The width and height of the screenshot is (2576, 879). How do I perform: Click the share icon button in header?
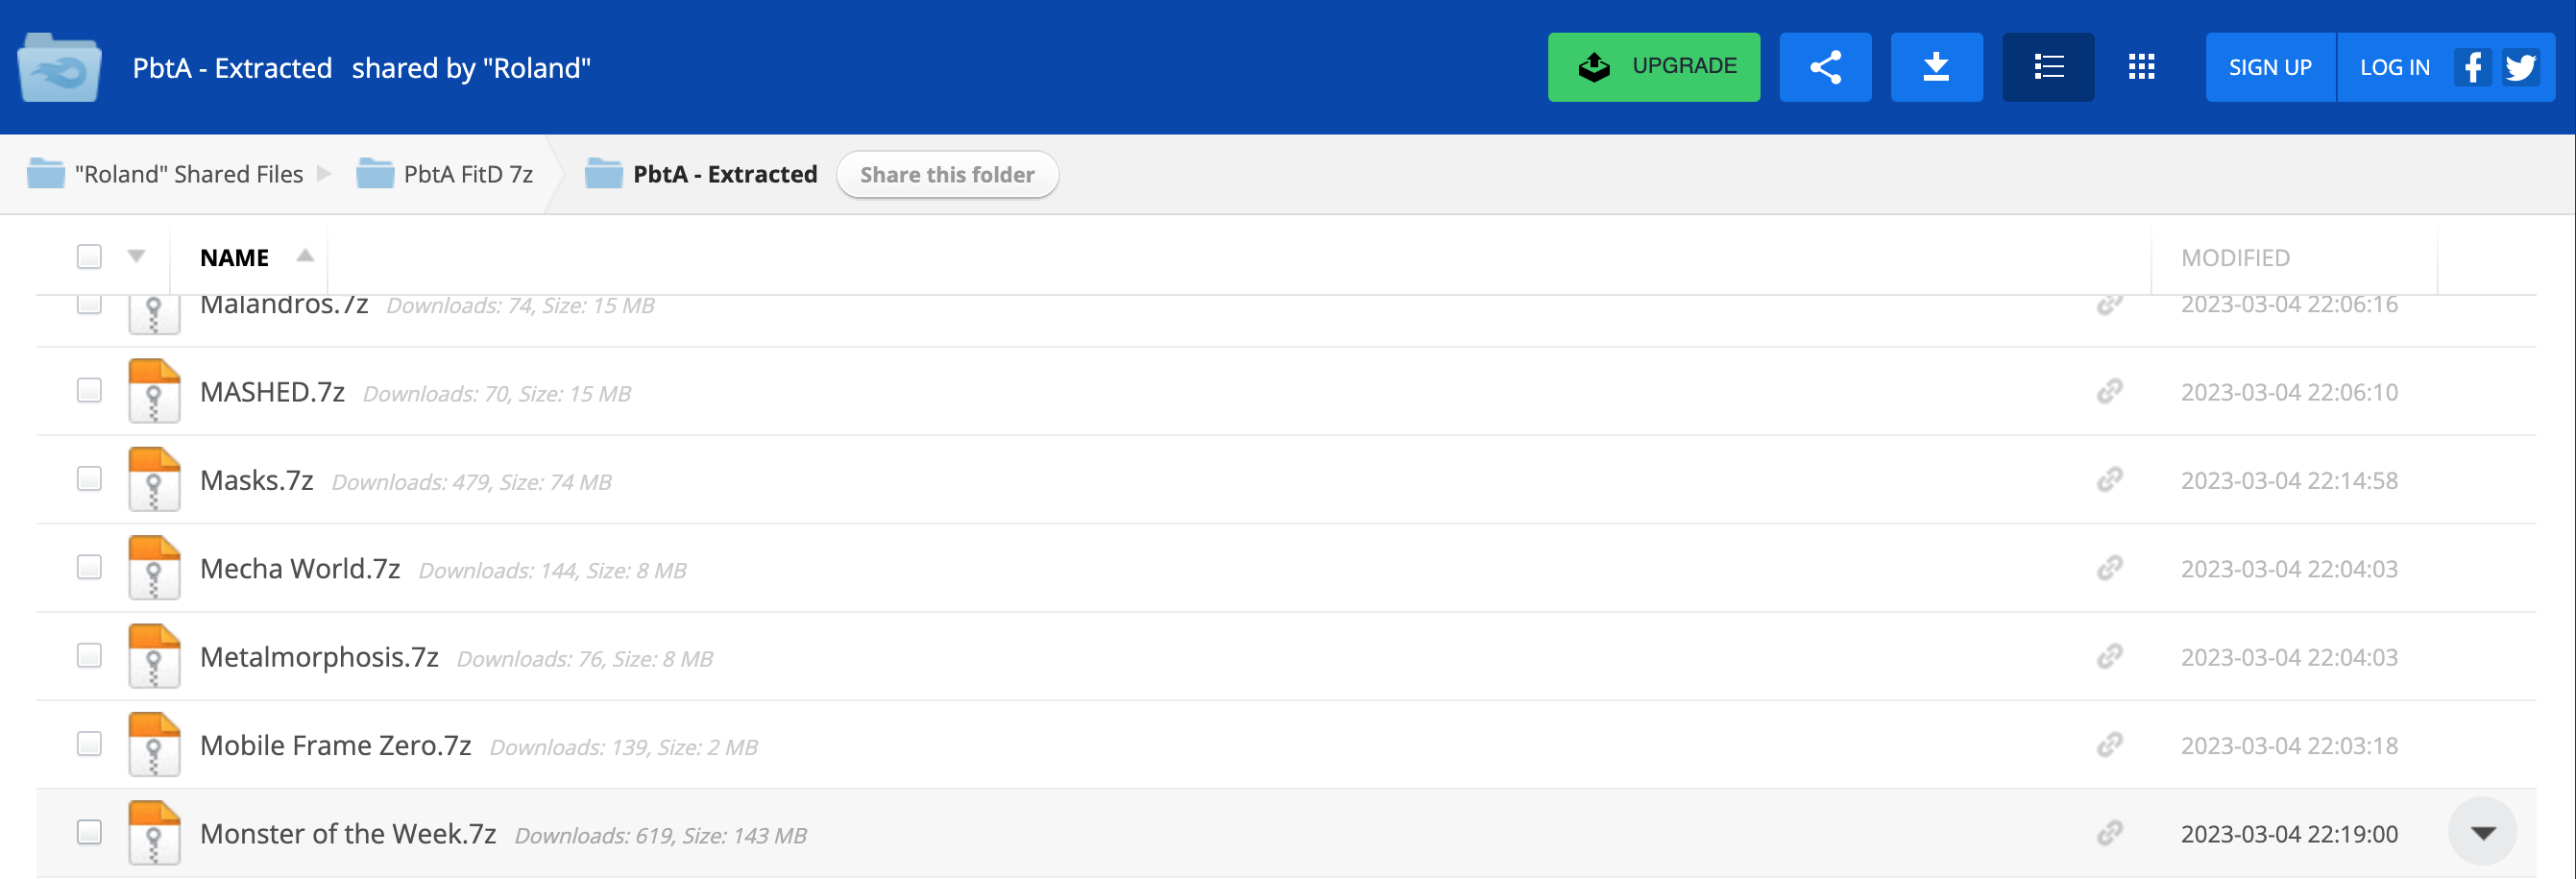point(1825,67)
